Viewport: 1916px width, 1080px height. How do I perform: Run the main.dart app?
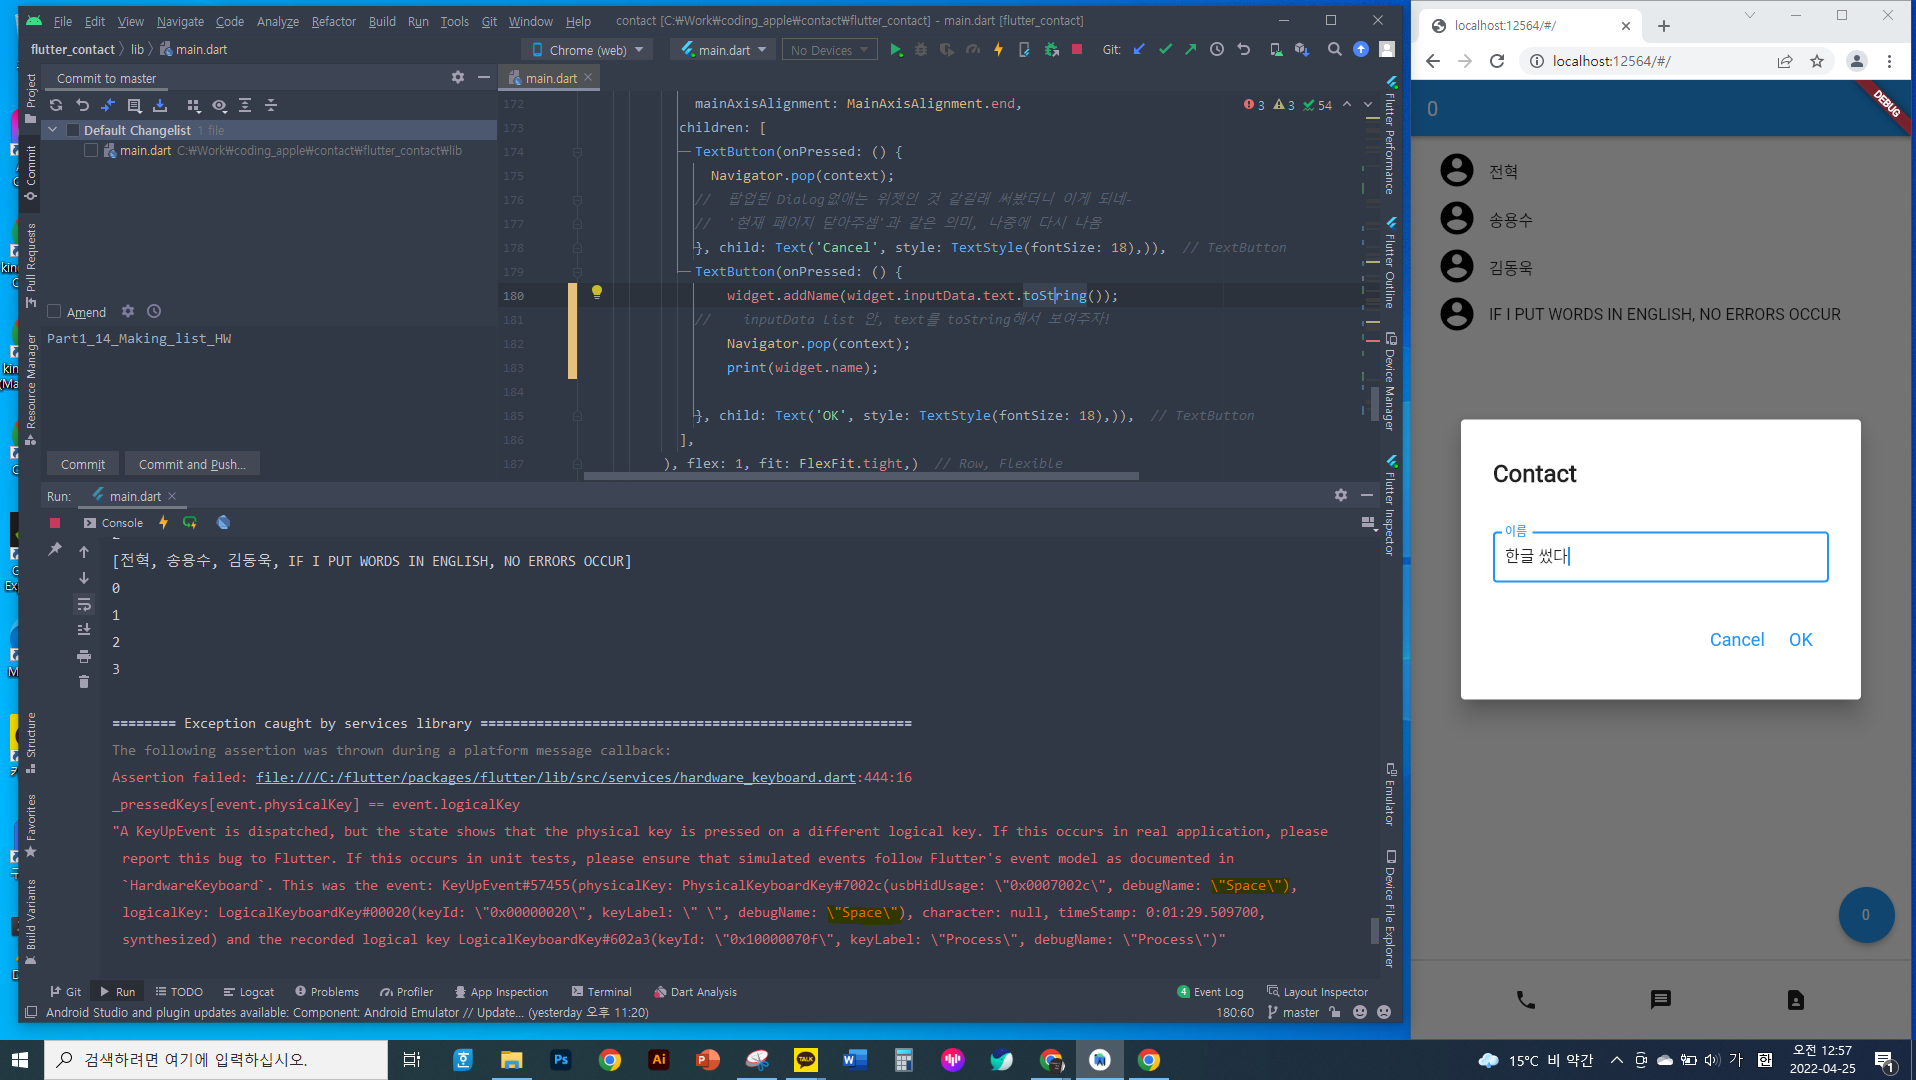[x=897, y=49]
